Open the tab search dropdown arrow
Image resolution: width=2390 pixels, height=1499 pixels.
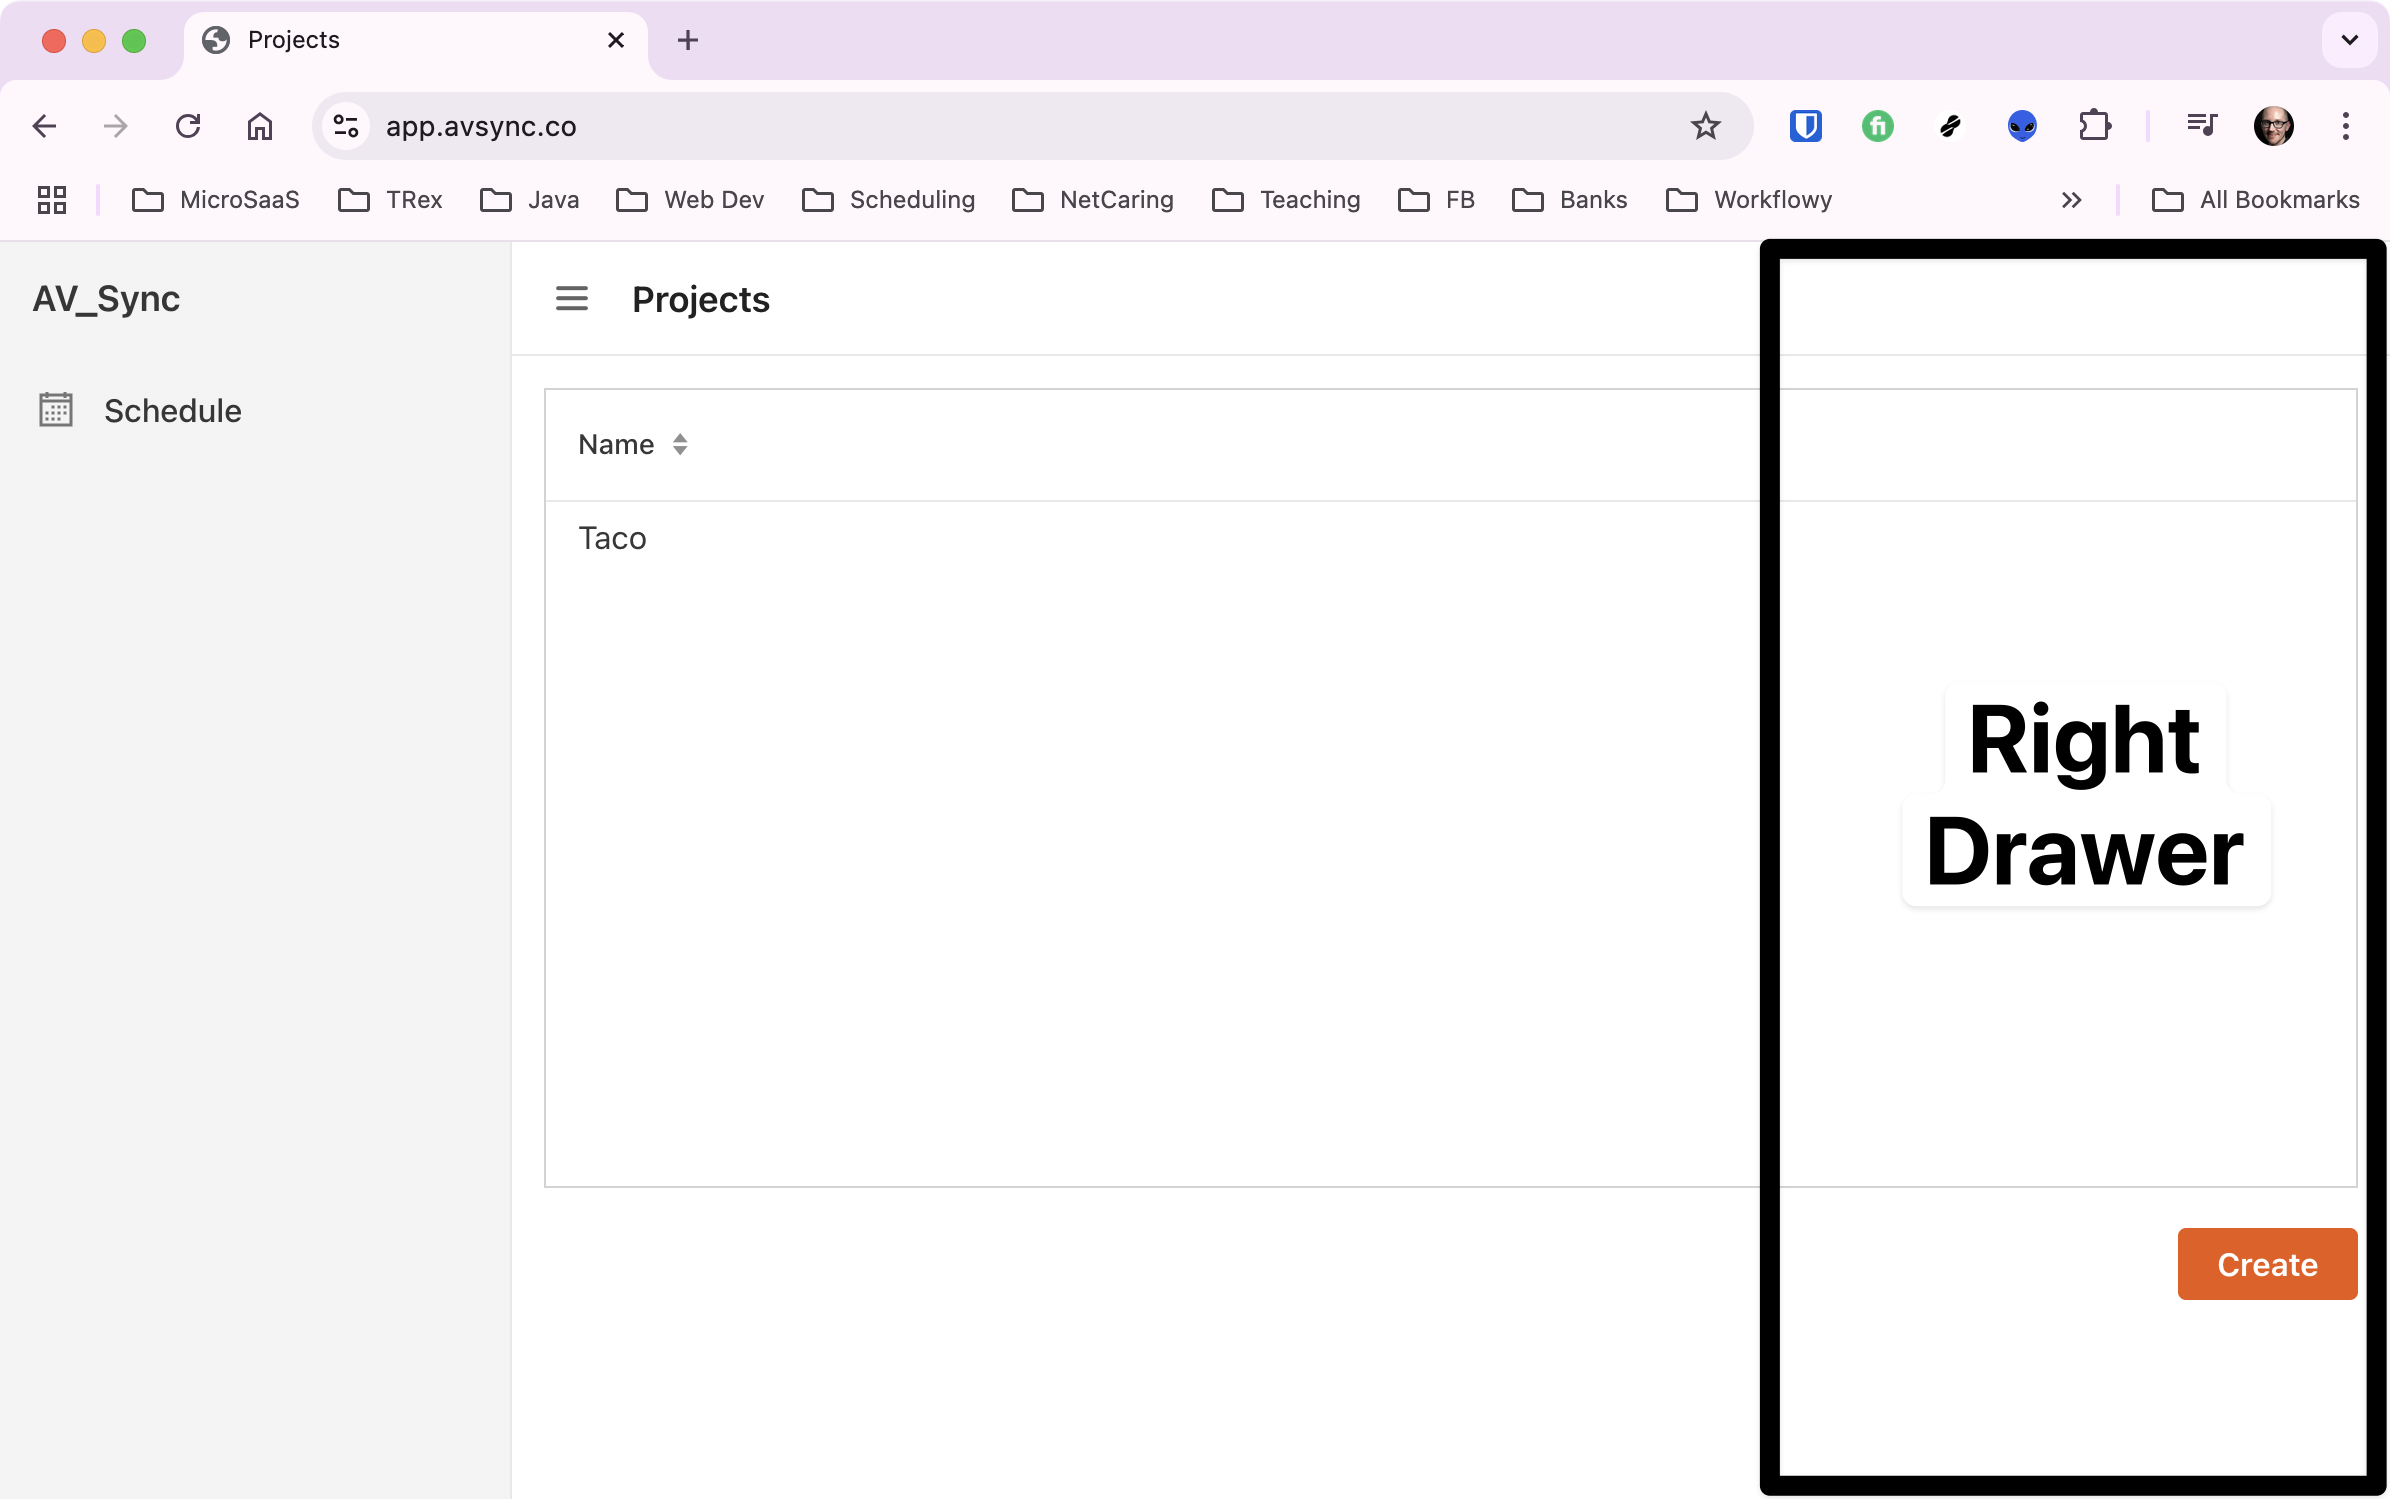[x=2349, y=40]
